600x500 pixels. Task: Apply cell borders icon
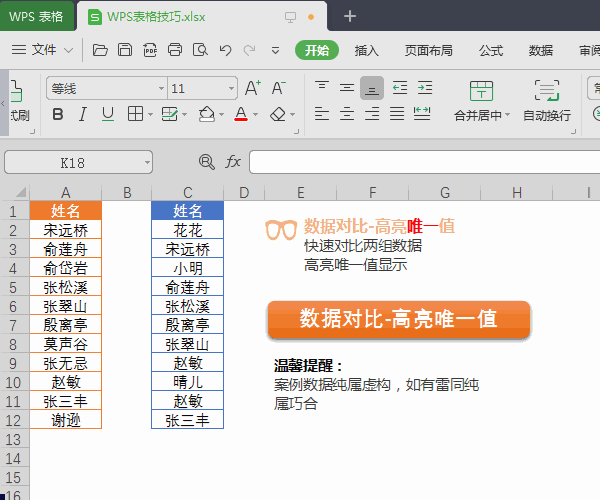tap(135, 114)
